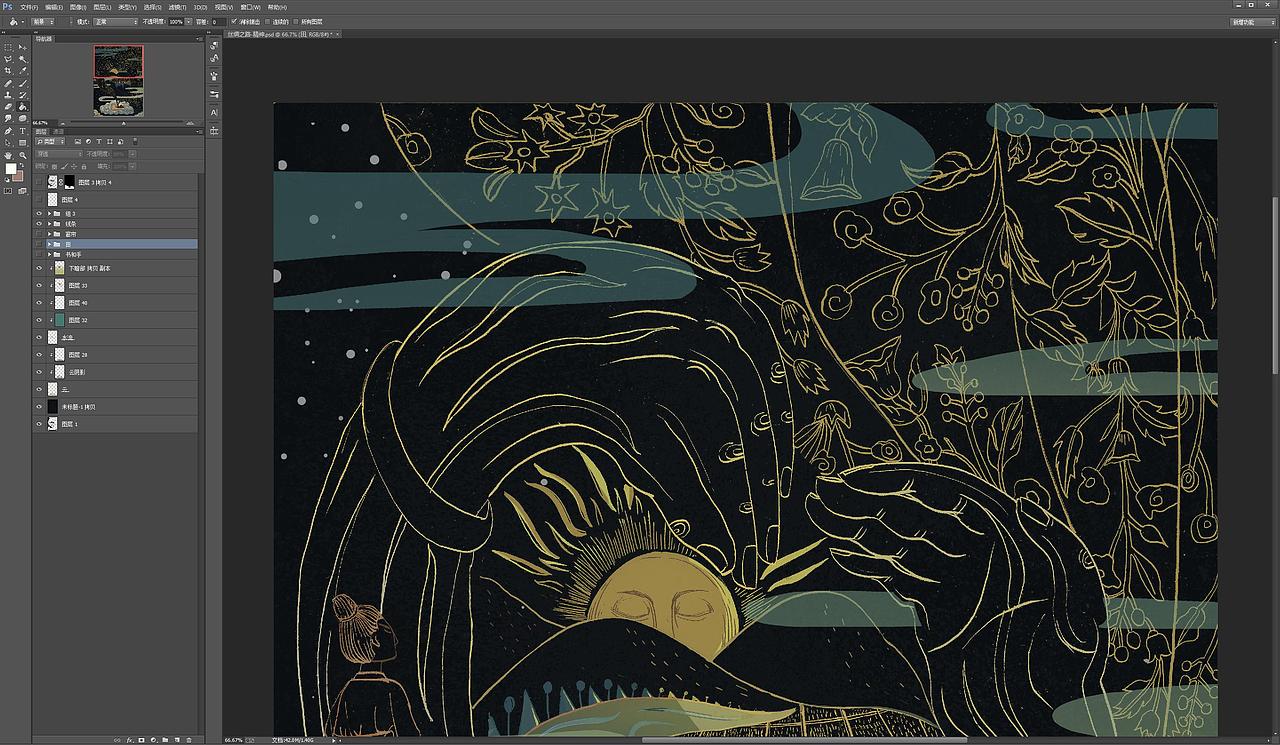Screen dimensions: 1280x745
Task: Select the Brush tool
Action: 22,83
